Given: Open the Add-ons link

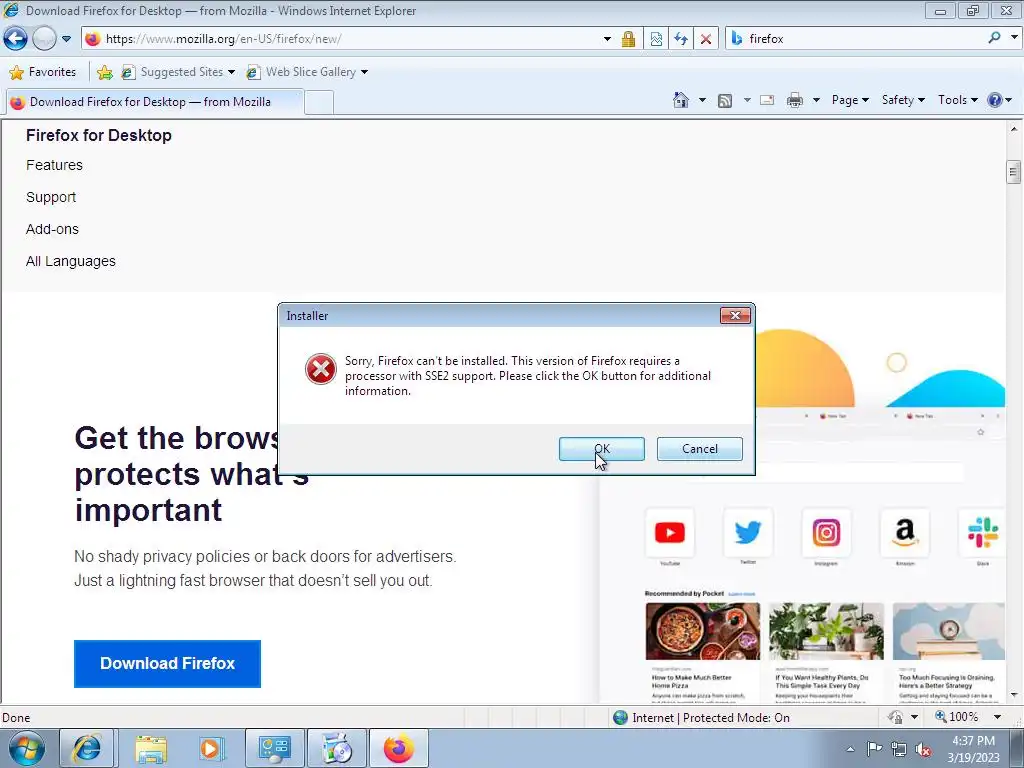Looking at the screenshot, I should pyautogui.click(x=52, y=229).
